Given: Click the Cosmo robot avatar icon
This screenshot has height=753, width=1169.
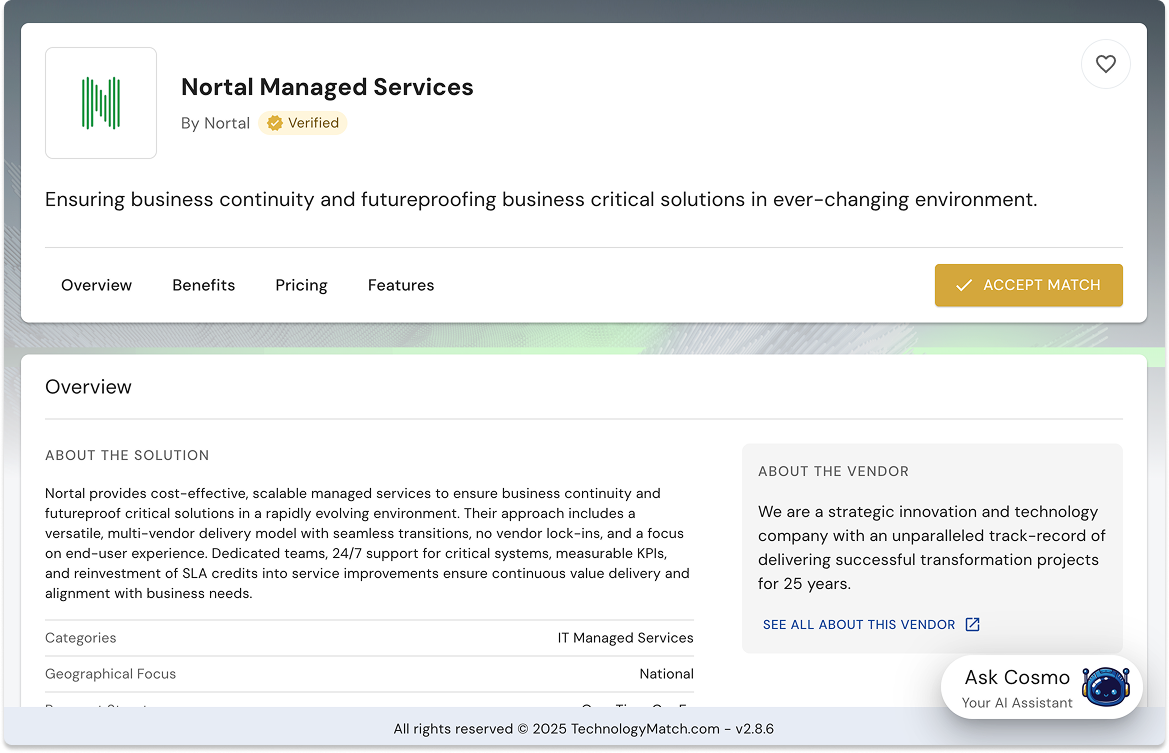Looking at the screenshot, I should (x=1106, y=686).
